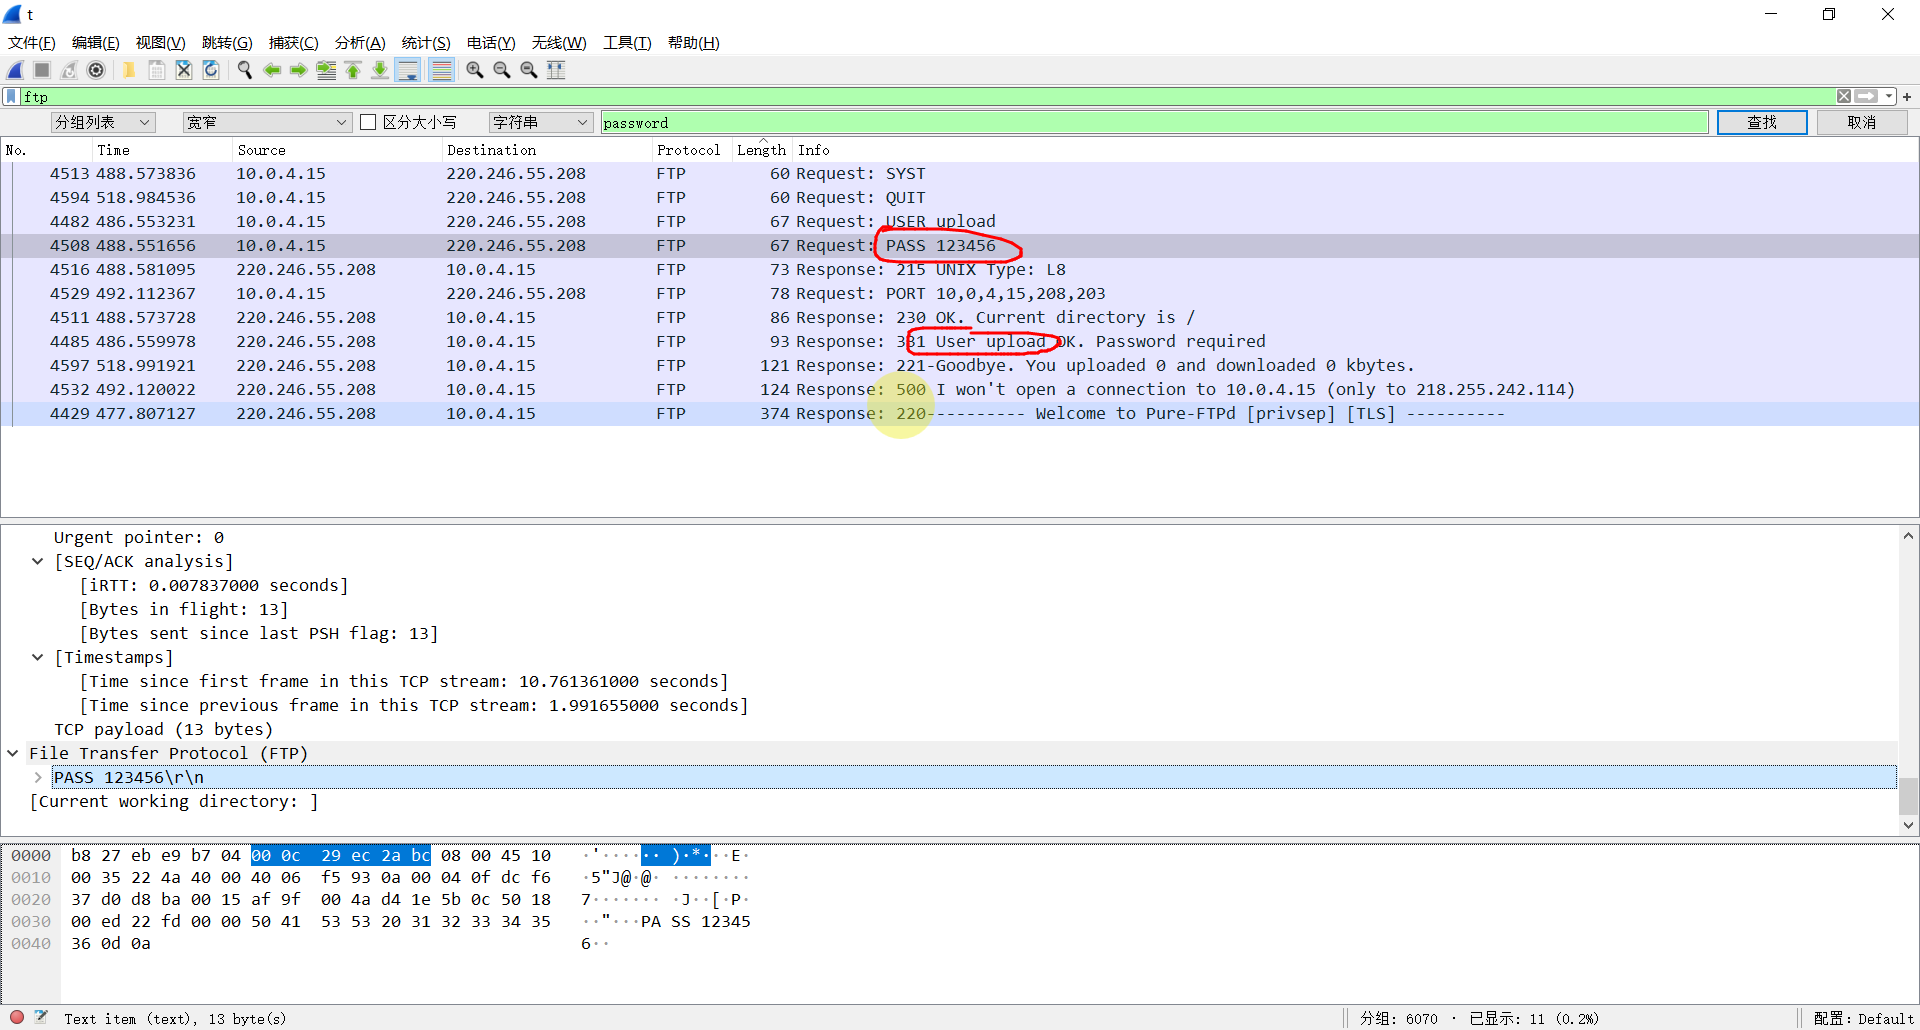
Task: Click the Source column header
Action: (x=337, y=150)
